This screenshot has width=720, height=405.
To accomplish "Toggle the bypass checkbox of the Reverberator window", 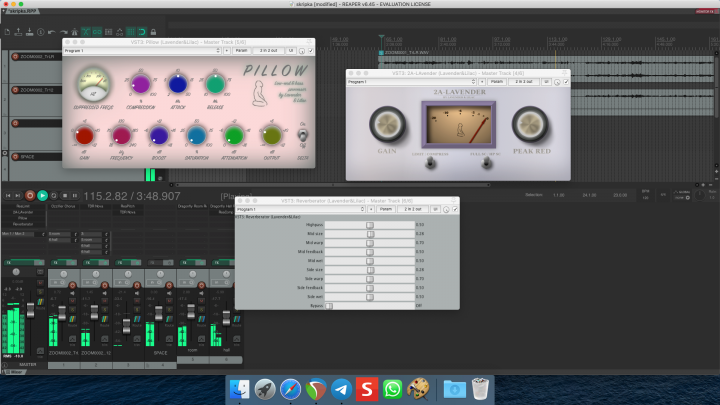I will pyautogui.click(x=455, y=209).
